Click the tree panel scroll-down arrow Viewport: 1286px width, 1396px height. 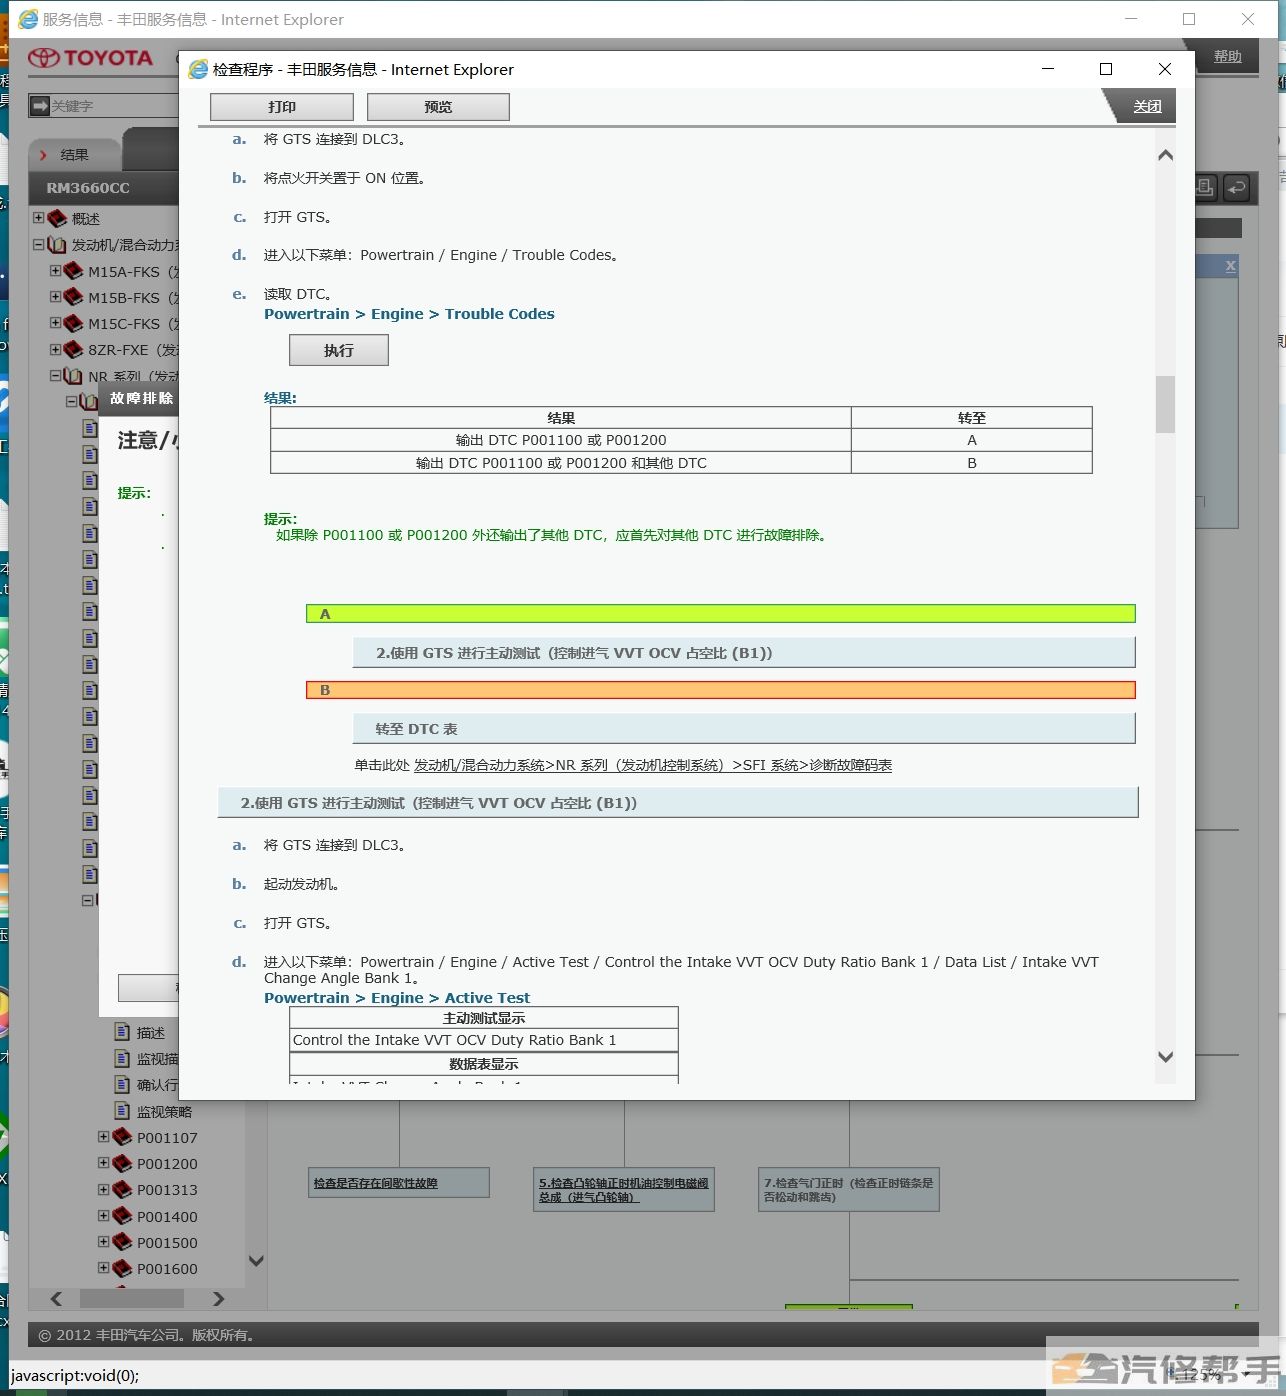[x=256, y=1261]
